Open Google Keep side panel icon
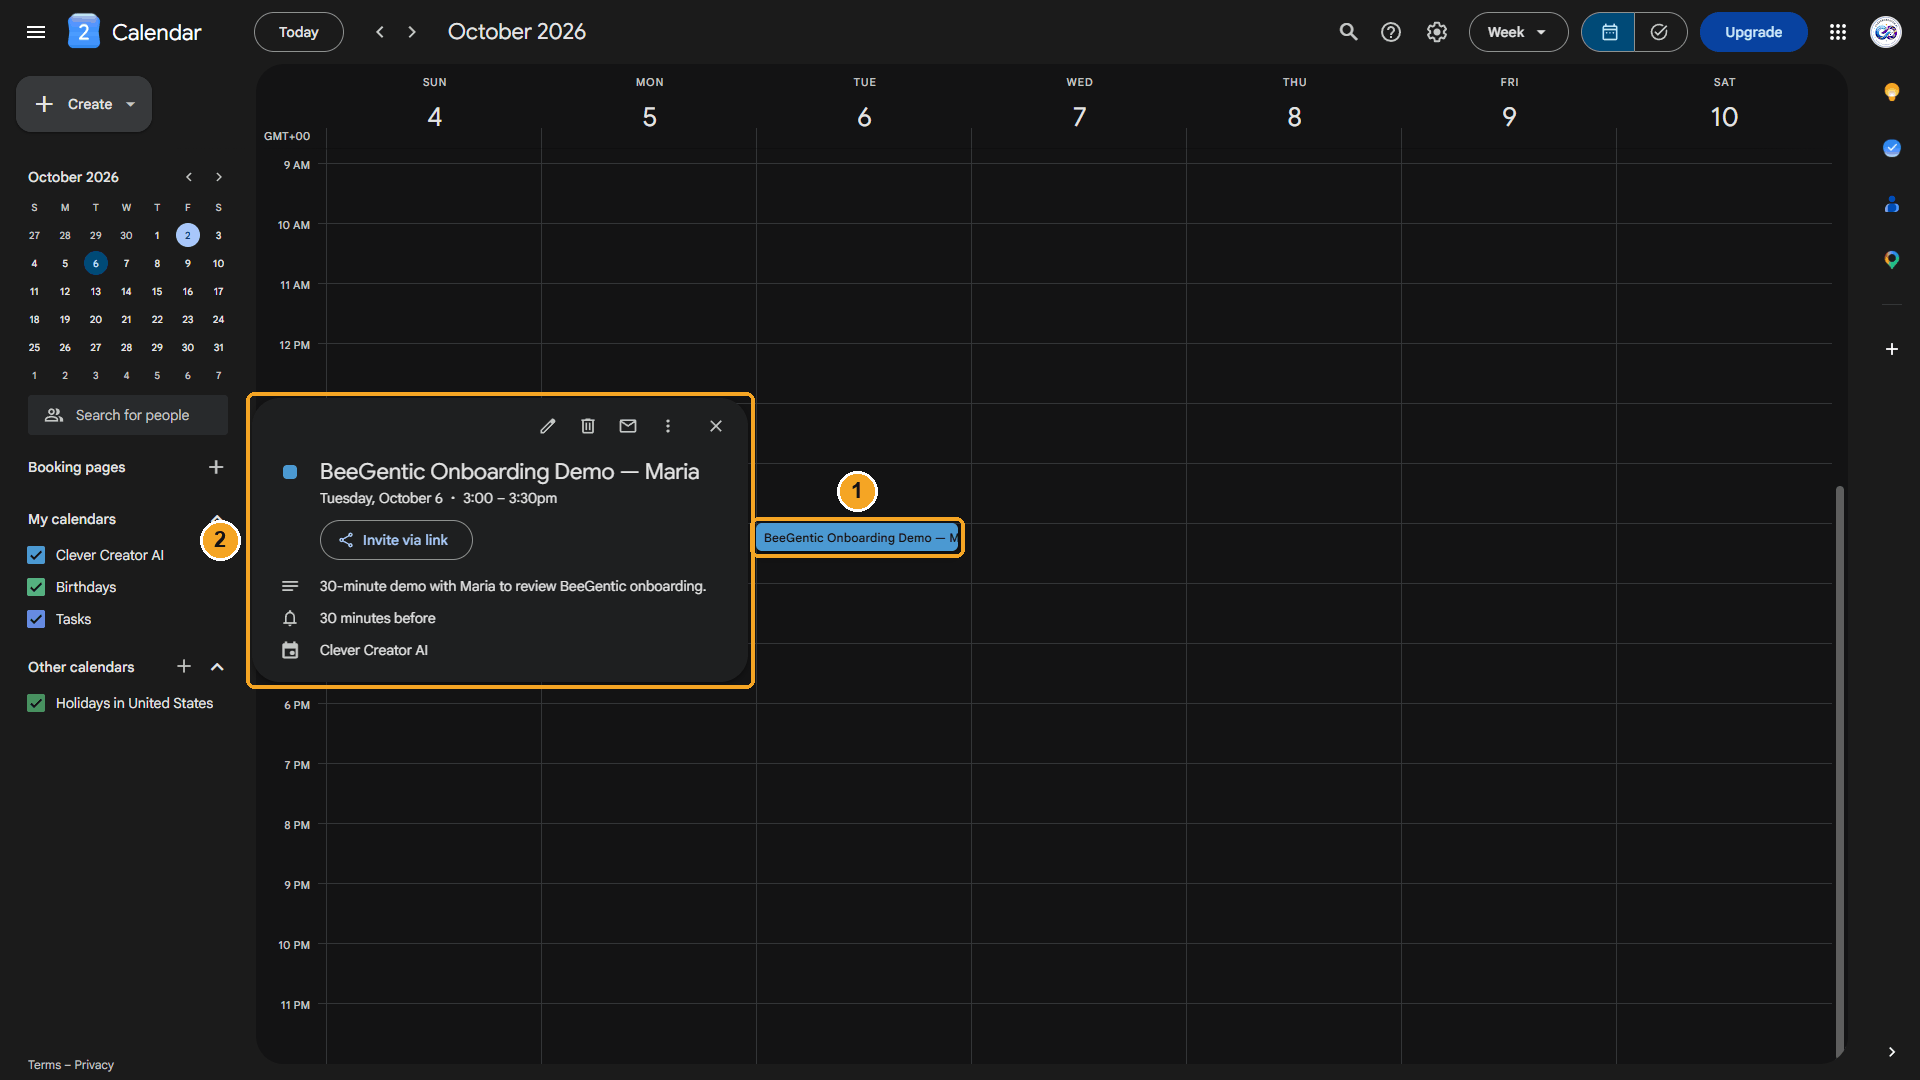This screenshot has height=1080, width=1920. click(x=1892, y=92)
